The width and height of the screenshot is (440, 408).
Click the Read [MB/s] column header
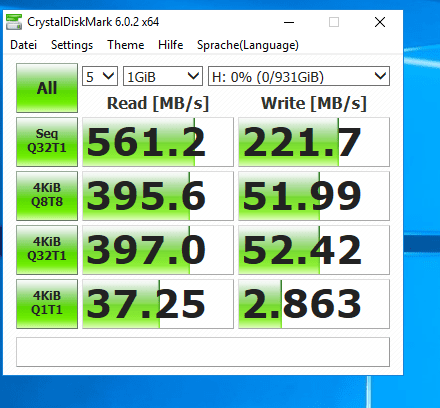[x=158, y=103]
